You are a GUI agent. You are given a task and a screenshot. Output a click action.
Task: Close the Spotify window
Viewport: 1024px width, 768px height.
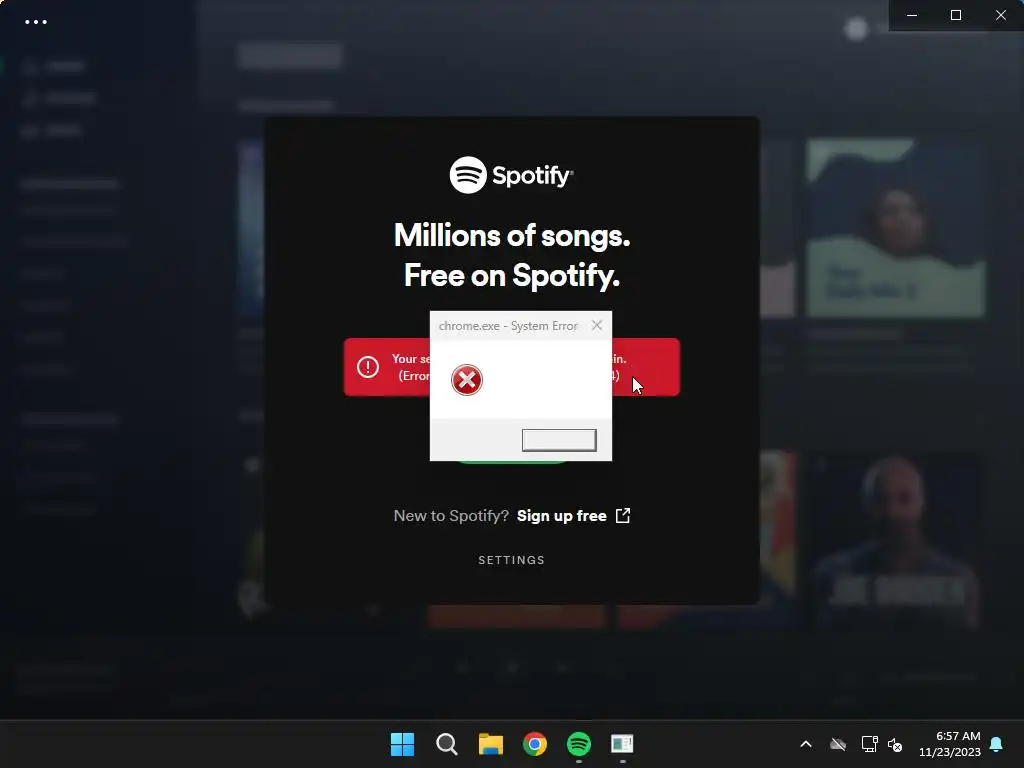[x=1000, y=15]
